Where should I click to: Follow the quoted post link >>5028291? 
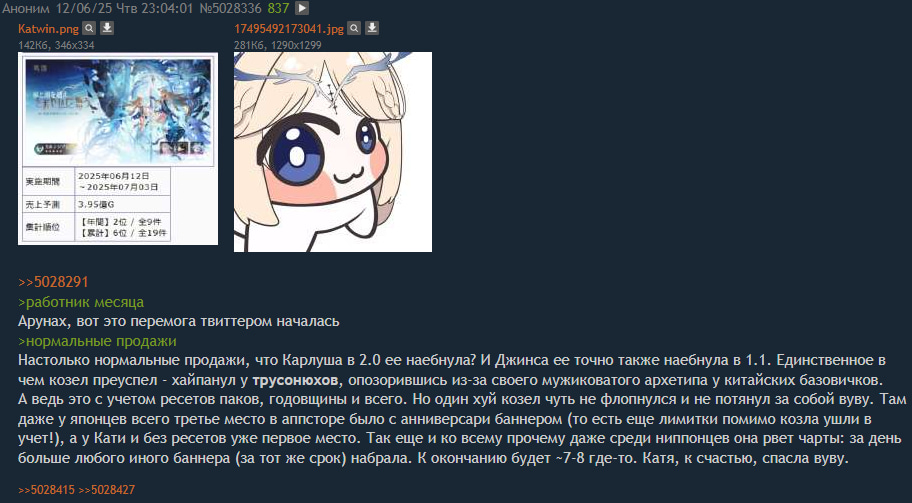coord(54,282)
